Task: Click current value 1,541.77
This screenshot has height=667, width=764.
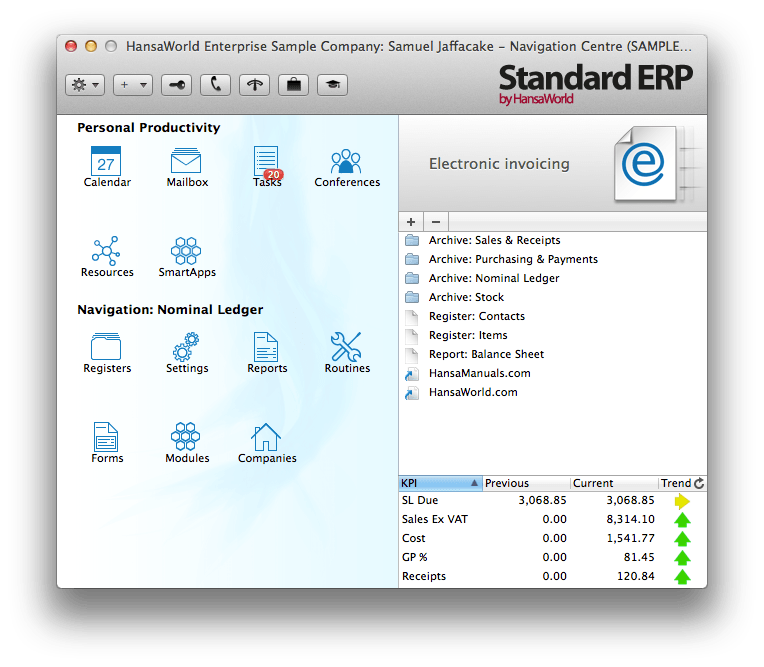Action: tap(630, 538)
